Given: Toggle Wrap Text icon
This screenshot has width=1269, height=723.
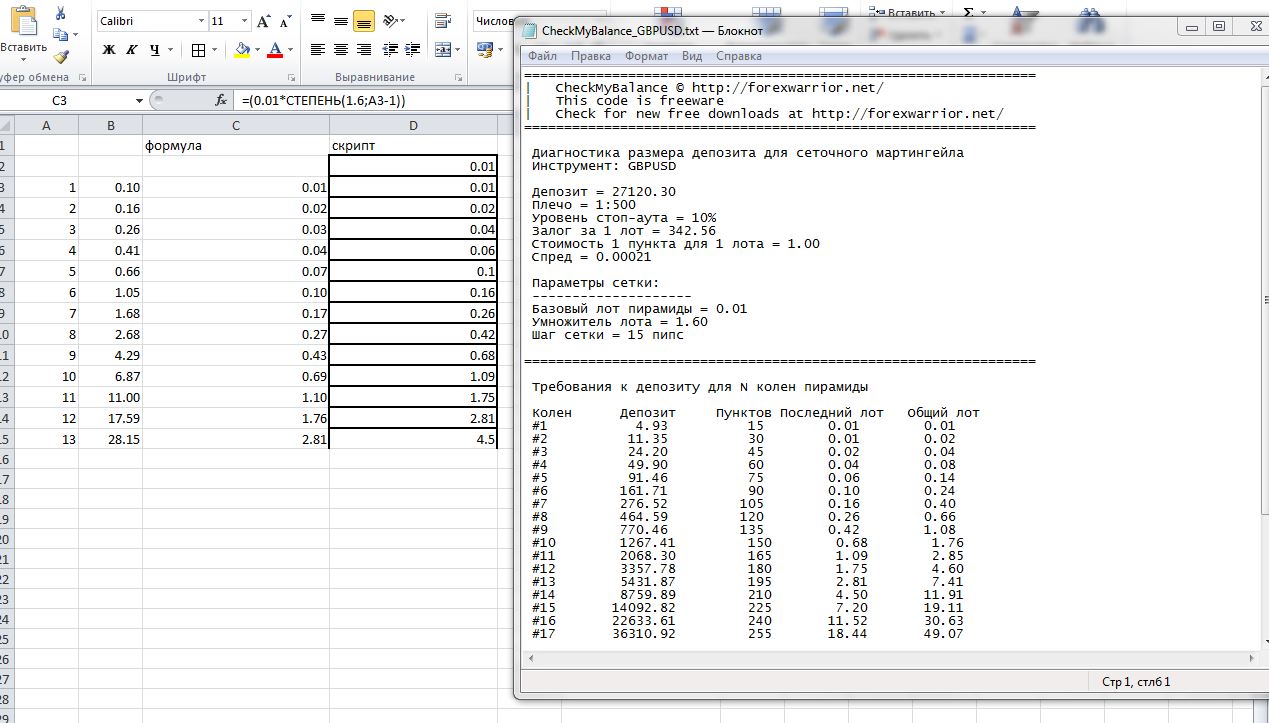Looking at the screenshot, I should click(445, 20).
